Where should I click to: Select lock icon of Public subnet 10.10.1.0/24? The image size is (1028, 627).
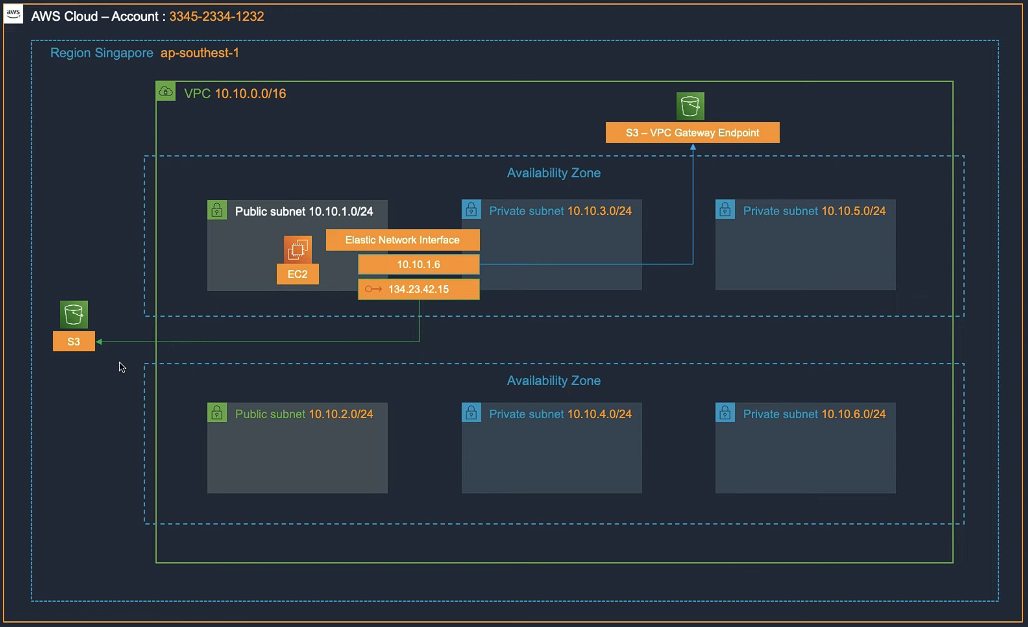217,210
